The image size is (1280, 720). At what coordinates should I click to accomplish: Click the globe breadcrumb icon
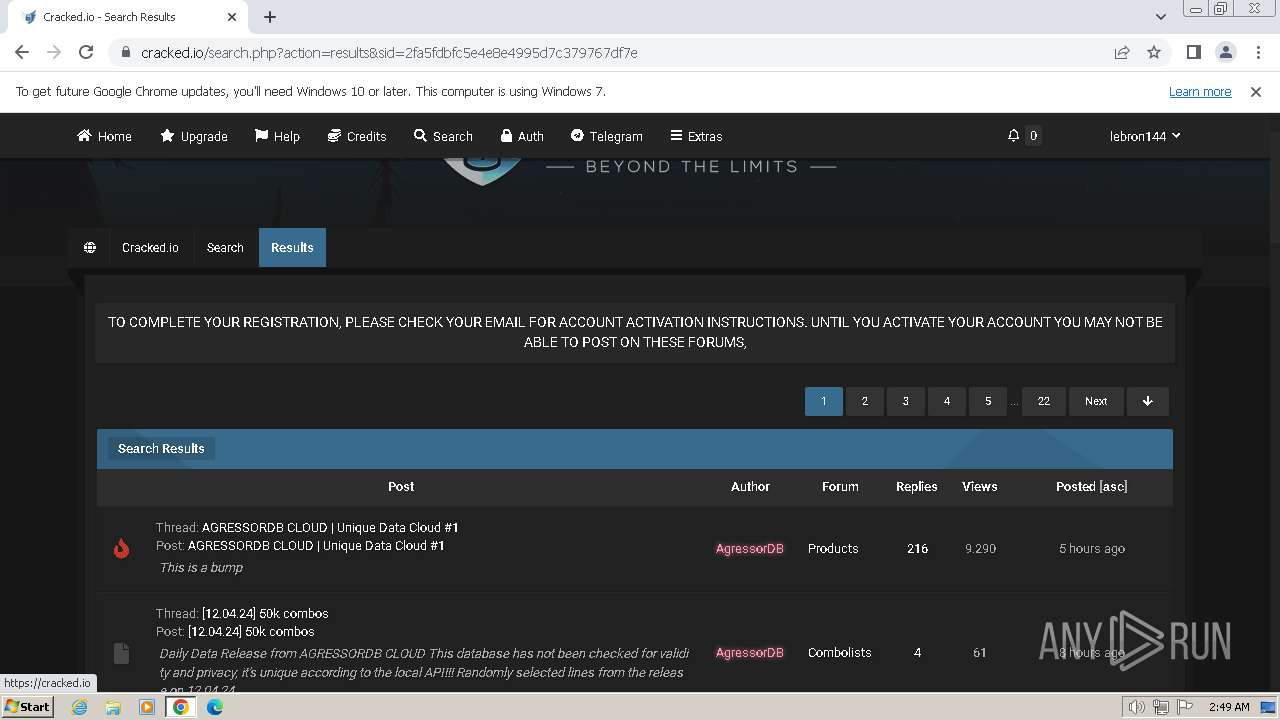pyautogui.click(x=90, y=247)
